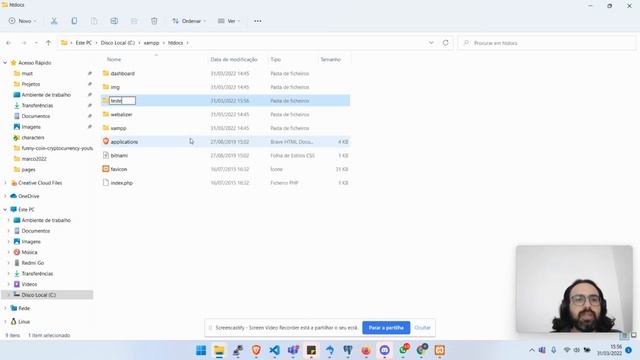This screenshot has width=640, height=360.
Task: Open the three-dots more options menu
Action: [x=258, y=21]
